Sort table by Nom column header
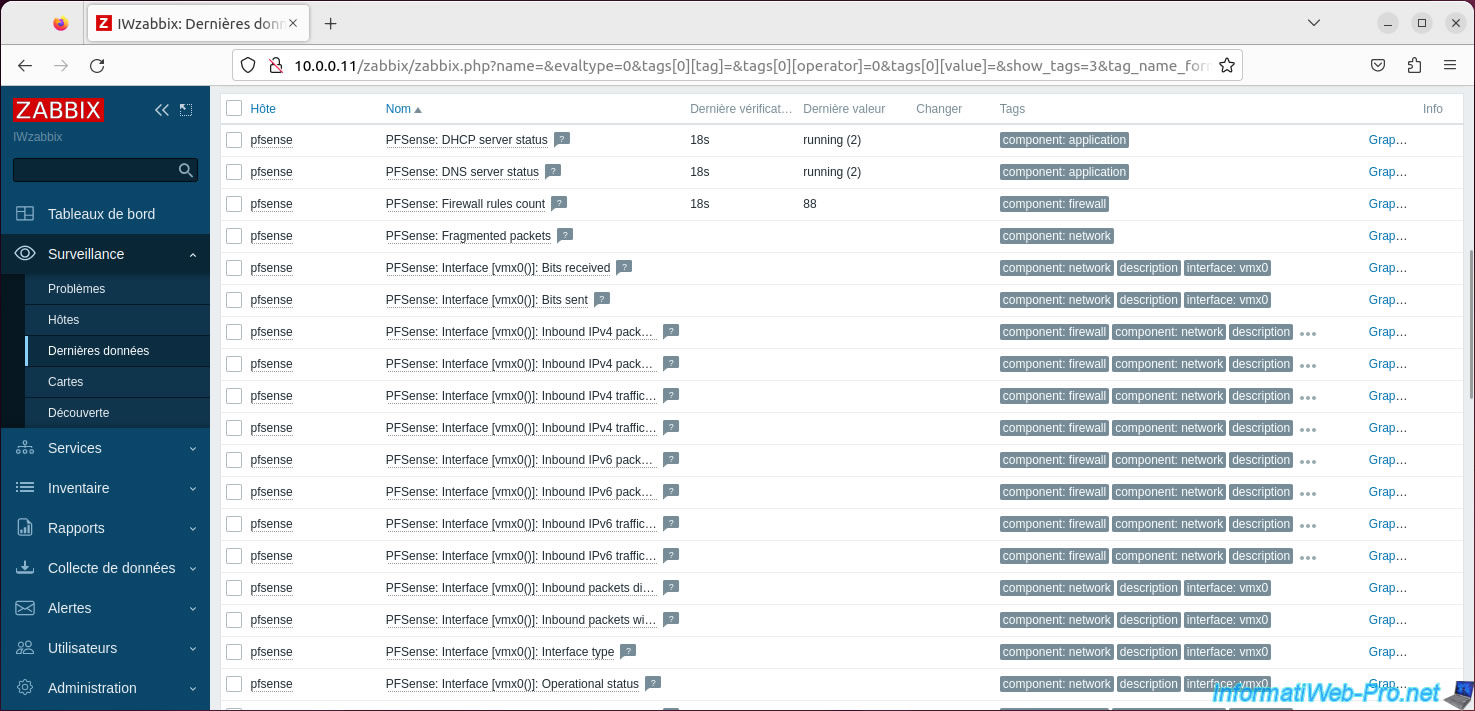 pos(404,108)
